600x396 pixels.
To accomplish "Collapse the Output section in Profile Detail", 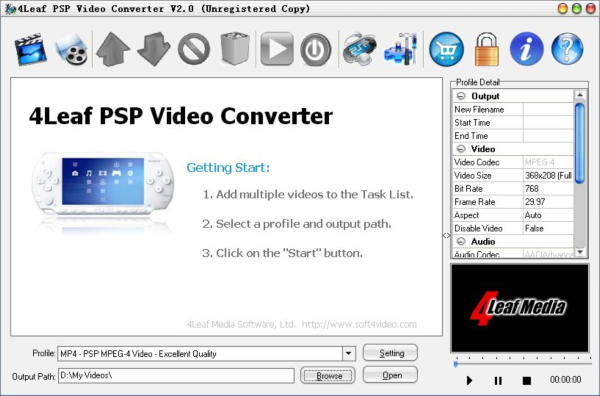I will pos(461,96).
